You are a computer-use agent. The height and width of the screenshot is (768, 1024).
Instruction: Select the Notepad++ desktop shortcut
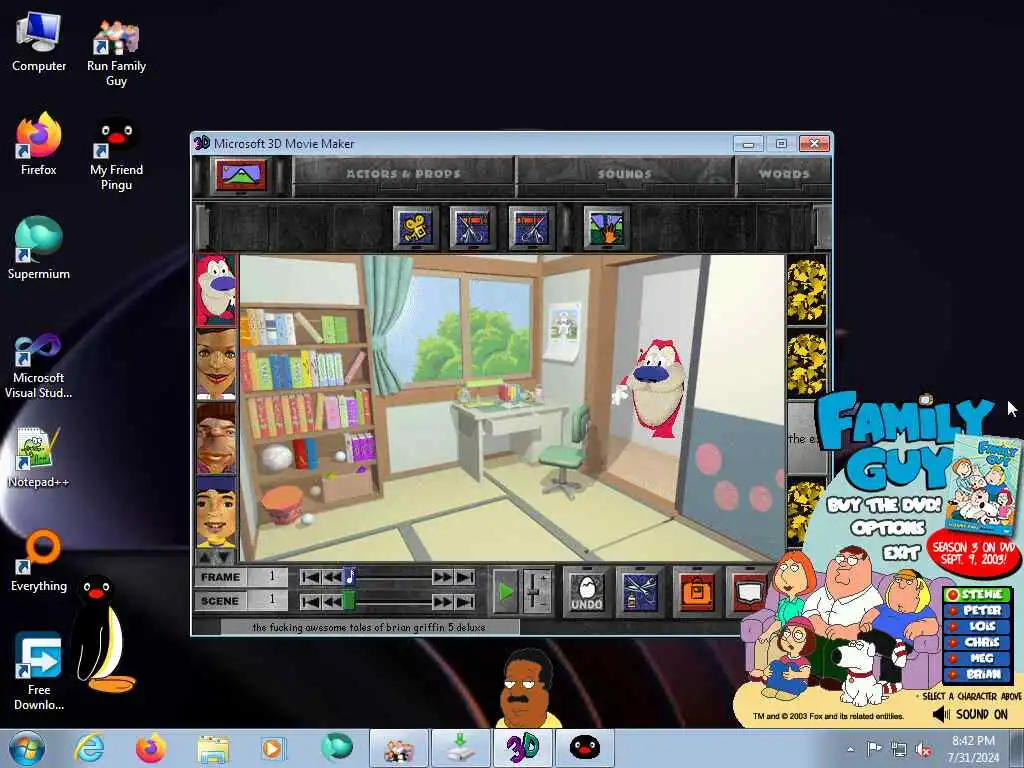point(39,457)
